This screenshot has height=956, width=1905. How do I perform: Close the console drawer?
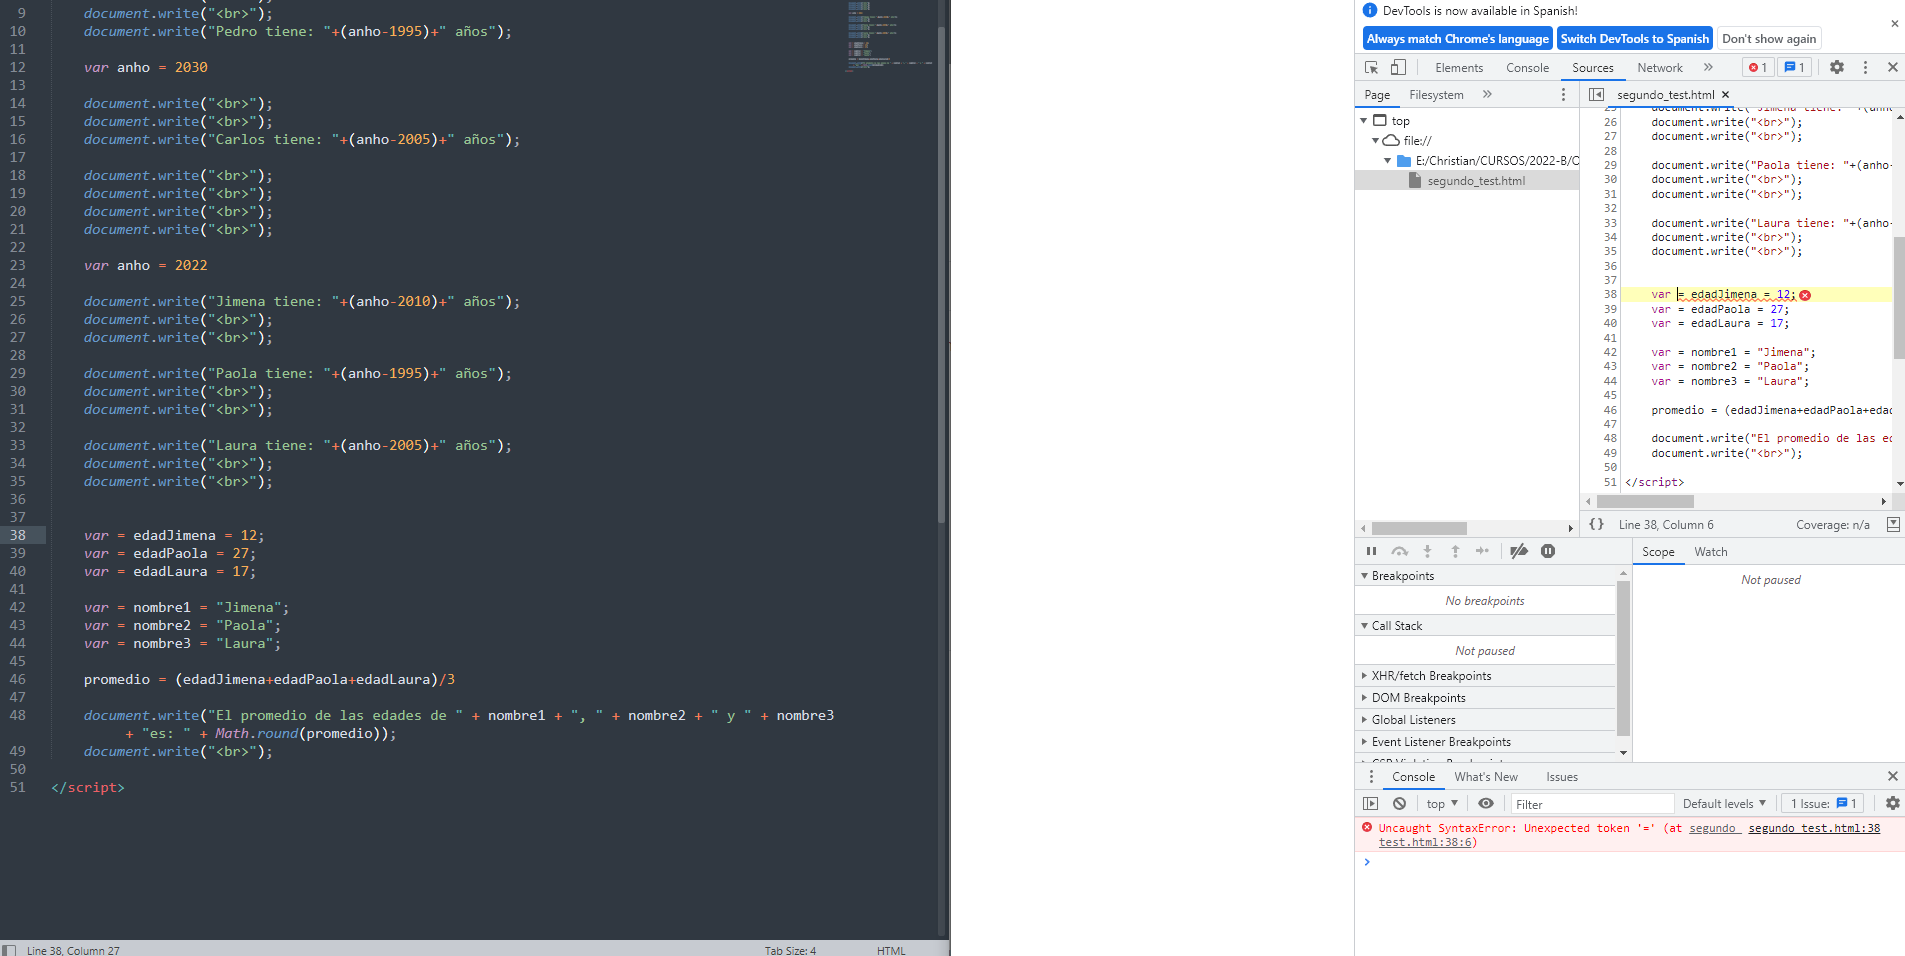tap(1892, 776)
